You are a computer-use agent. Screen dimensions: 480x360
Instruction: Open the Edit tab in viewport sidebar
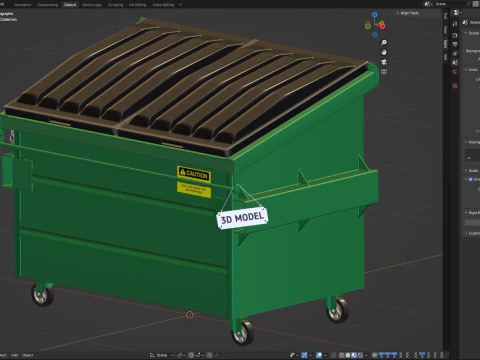tap(445, 57)
